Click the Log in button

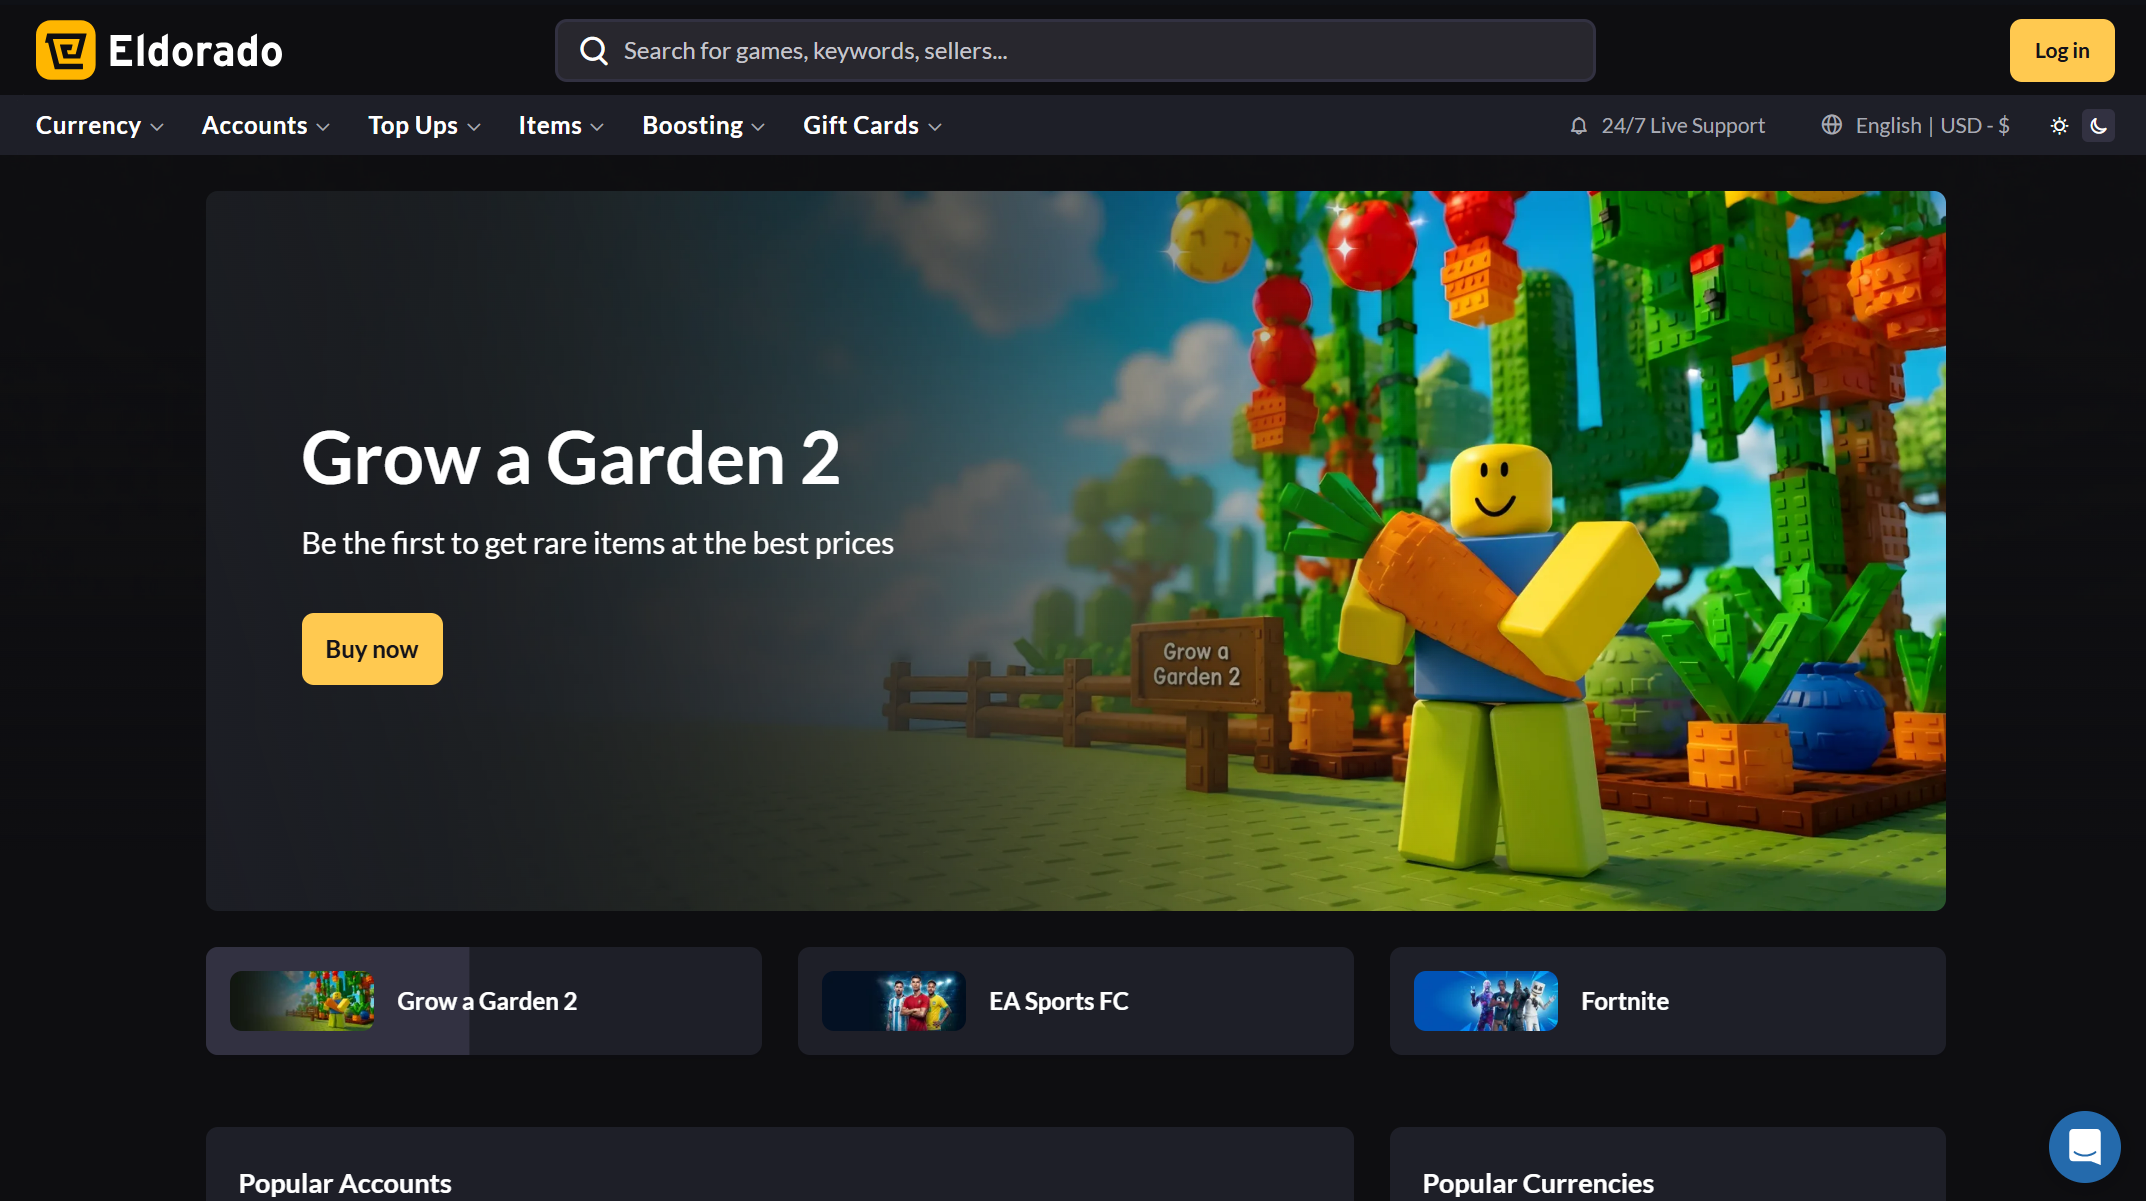click(2062, 51)
